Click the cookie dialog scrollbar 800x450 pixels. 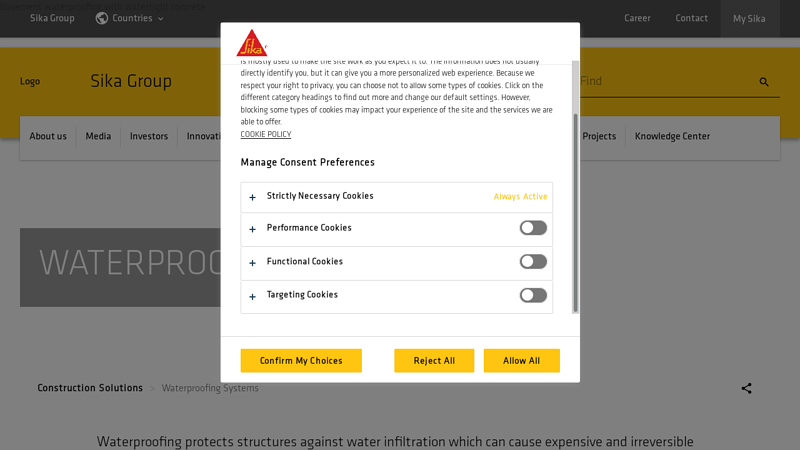click(575, 210)
